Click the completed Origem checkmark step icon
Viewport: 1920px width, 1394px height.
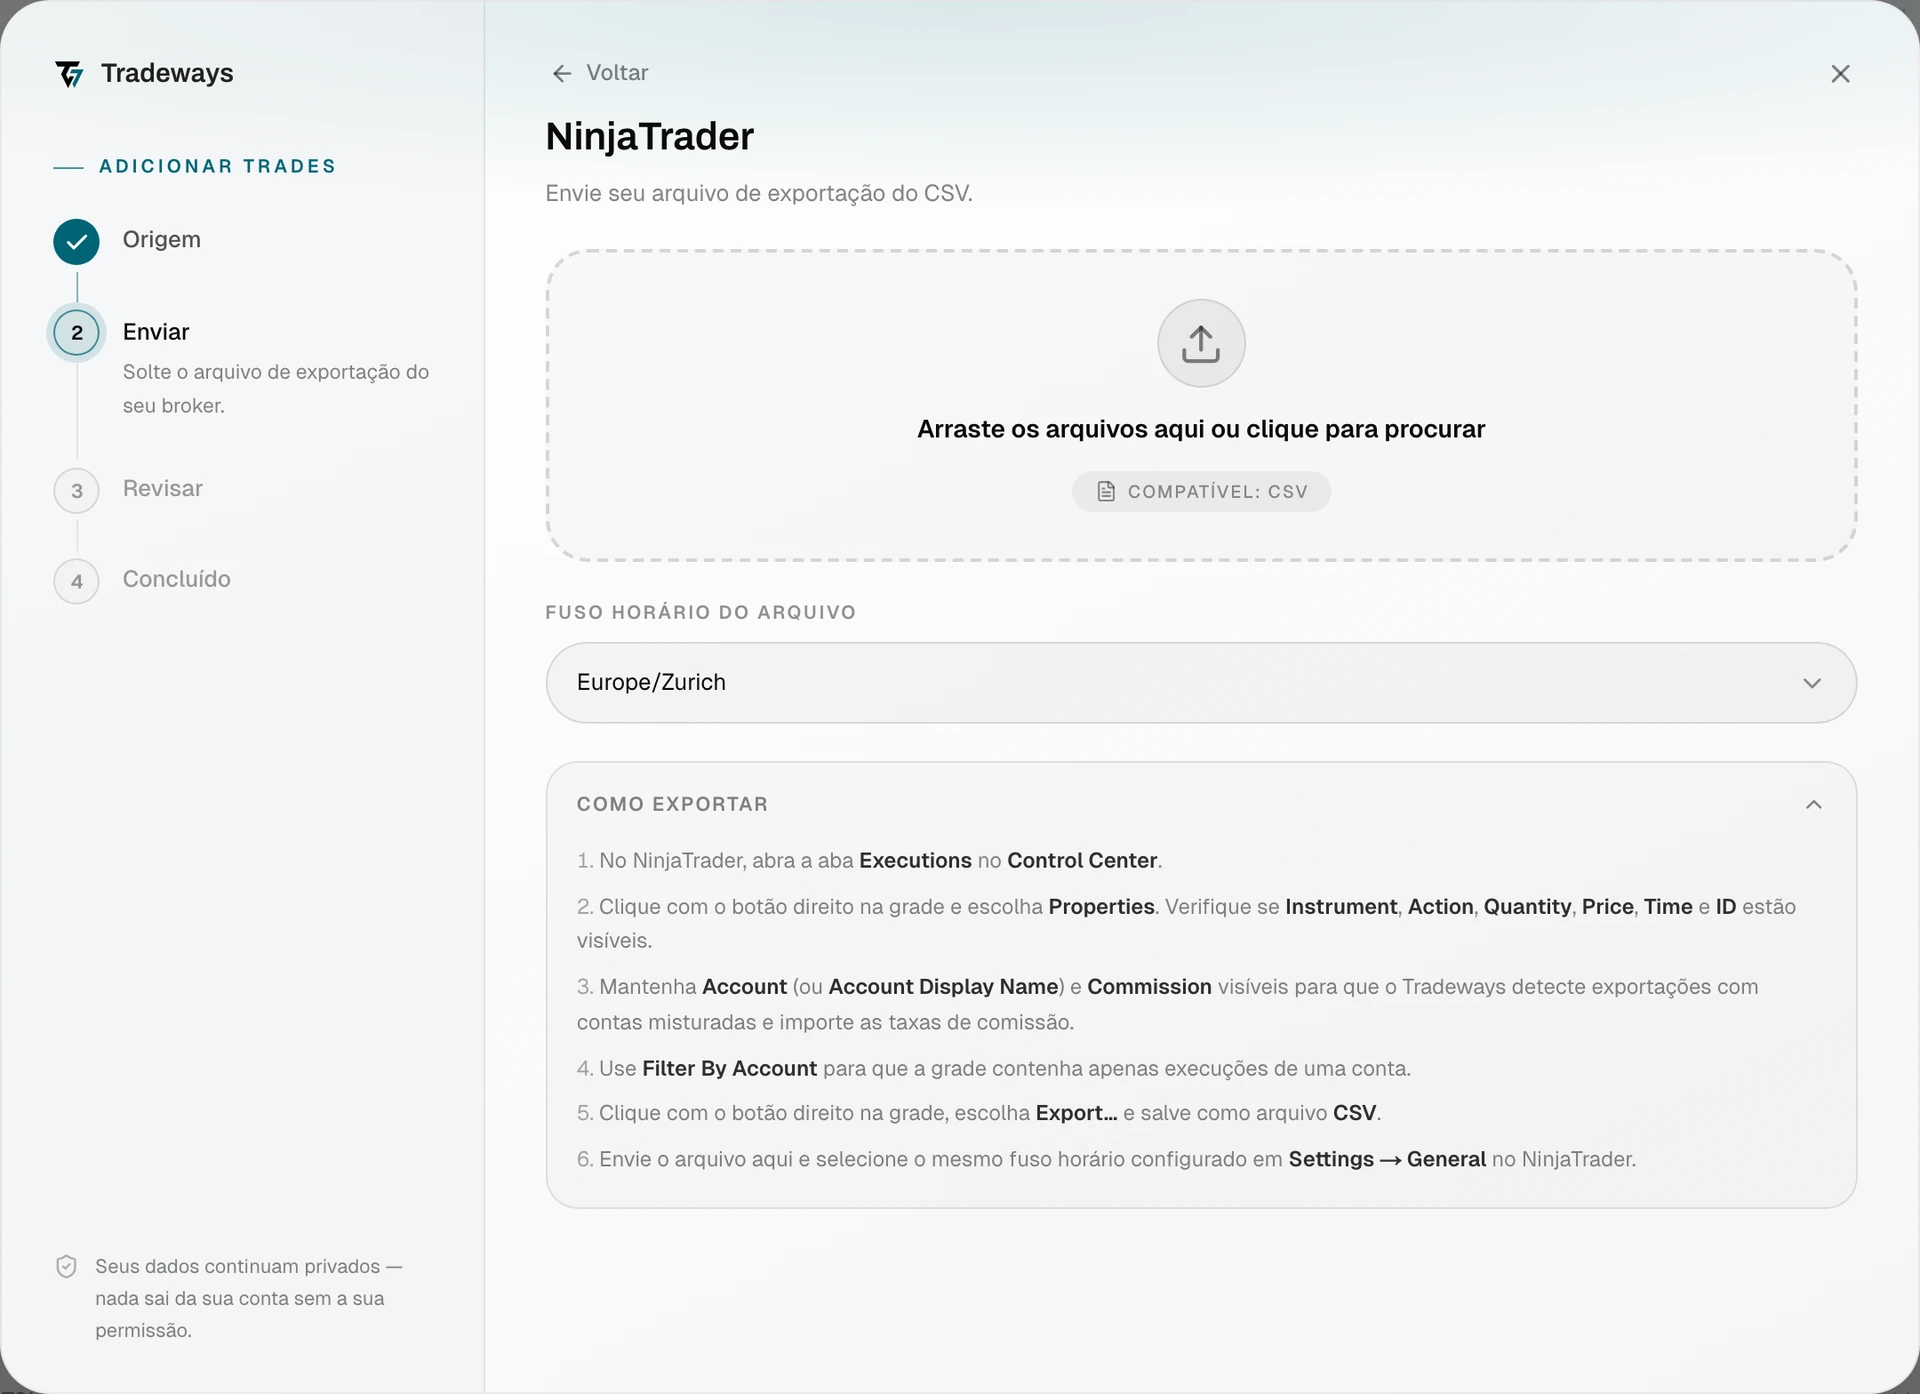76,241
